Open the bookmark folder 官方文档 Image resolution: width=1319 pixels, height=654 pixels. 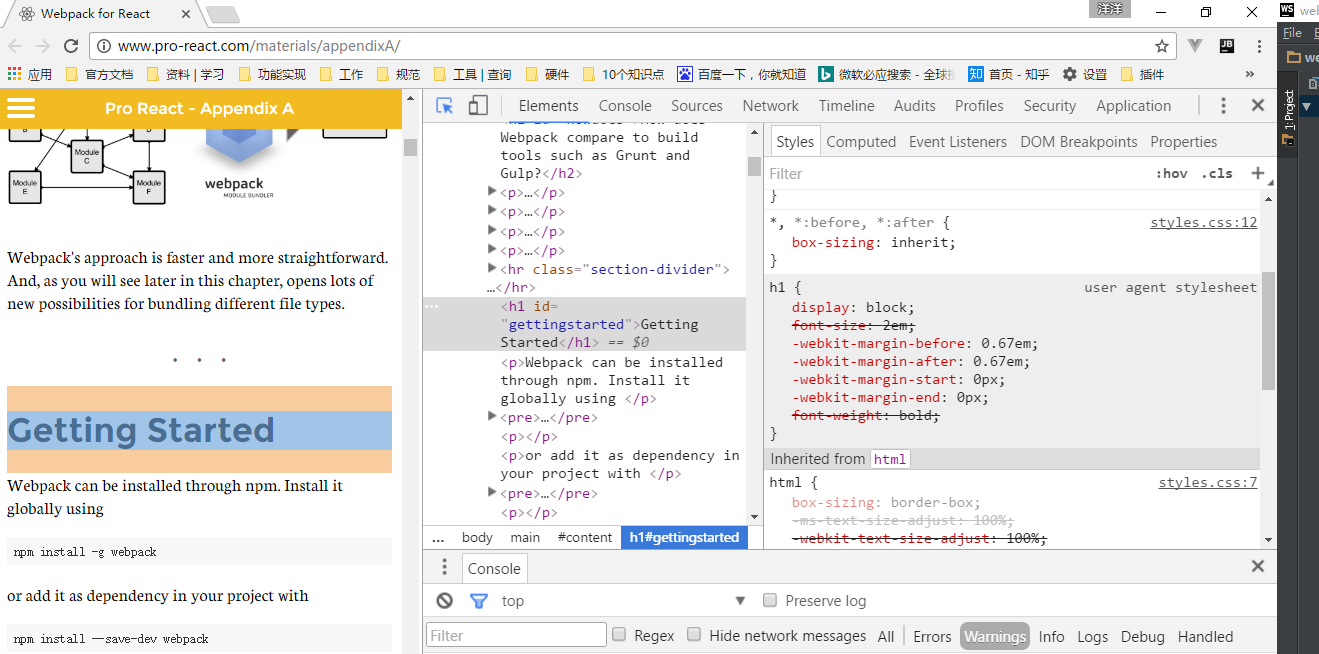pos(99,74)
